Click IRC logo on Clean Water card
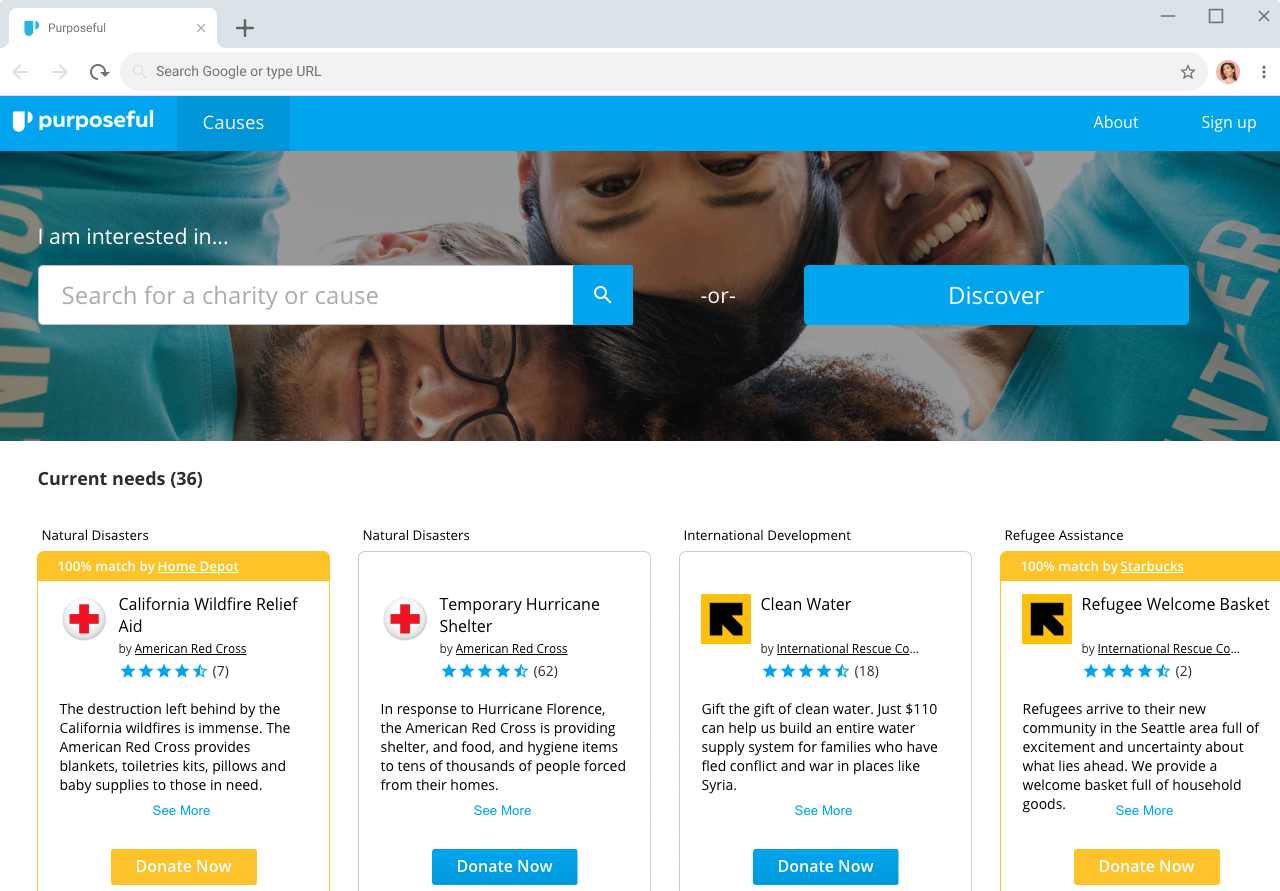 click(726, 619)
